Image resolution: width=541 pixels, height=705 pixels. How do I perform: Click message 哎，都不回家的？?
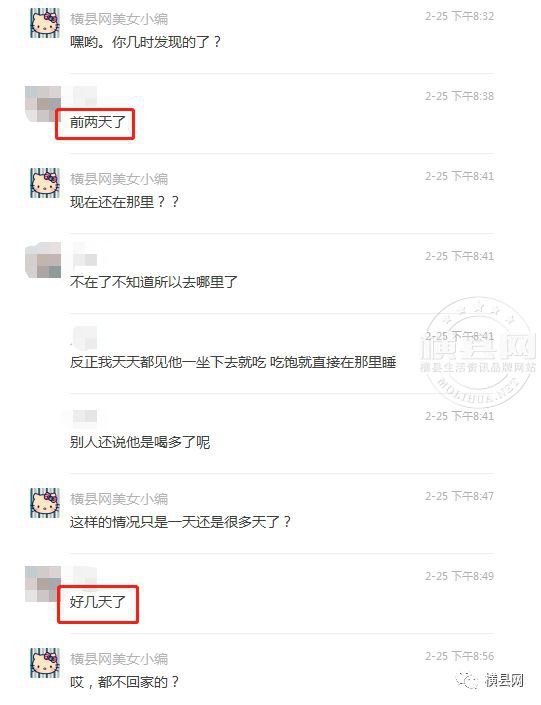(x=124, y=682)
